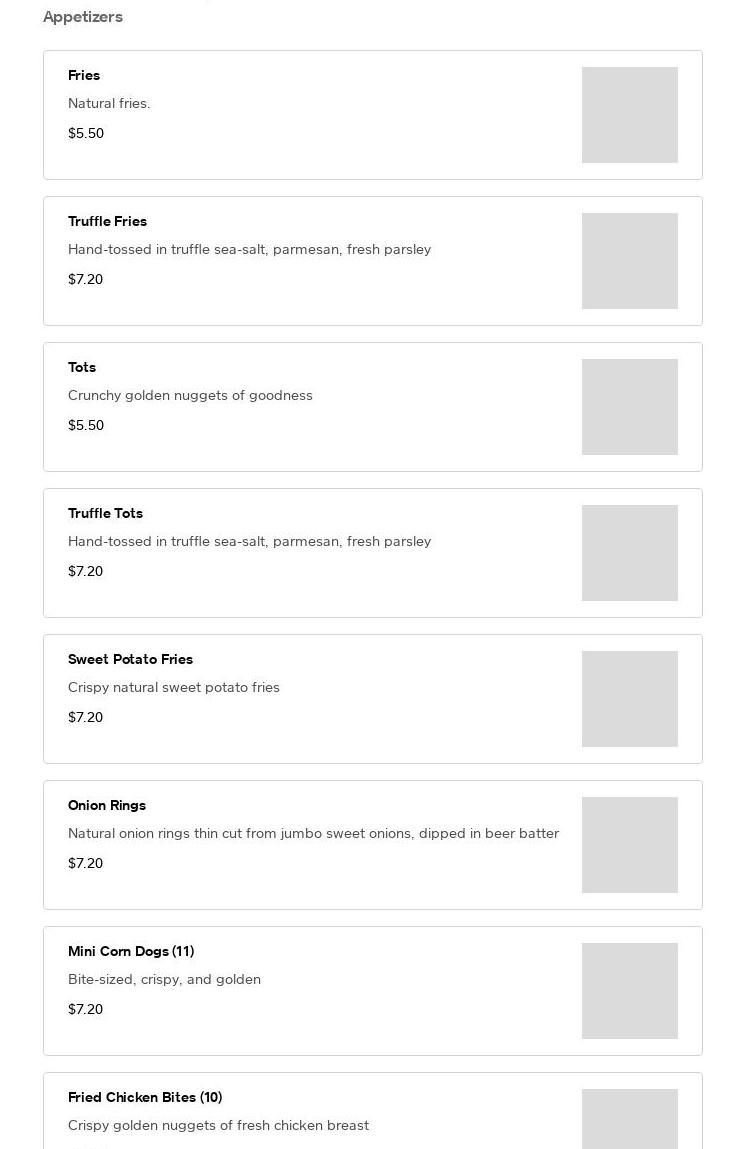This screenshot has height=1149, width=745.
Task: Select the Onion Rings image placeholder
Action: (629, 845)
